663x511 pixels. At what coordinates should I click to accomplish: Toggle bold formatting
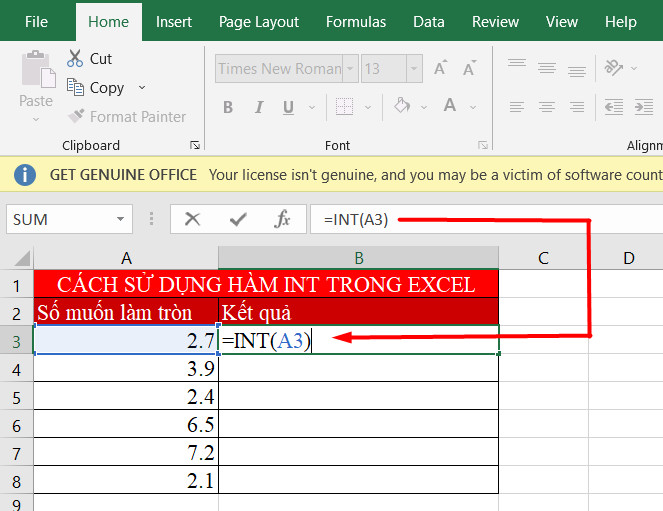point(228,107)
